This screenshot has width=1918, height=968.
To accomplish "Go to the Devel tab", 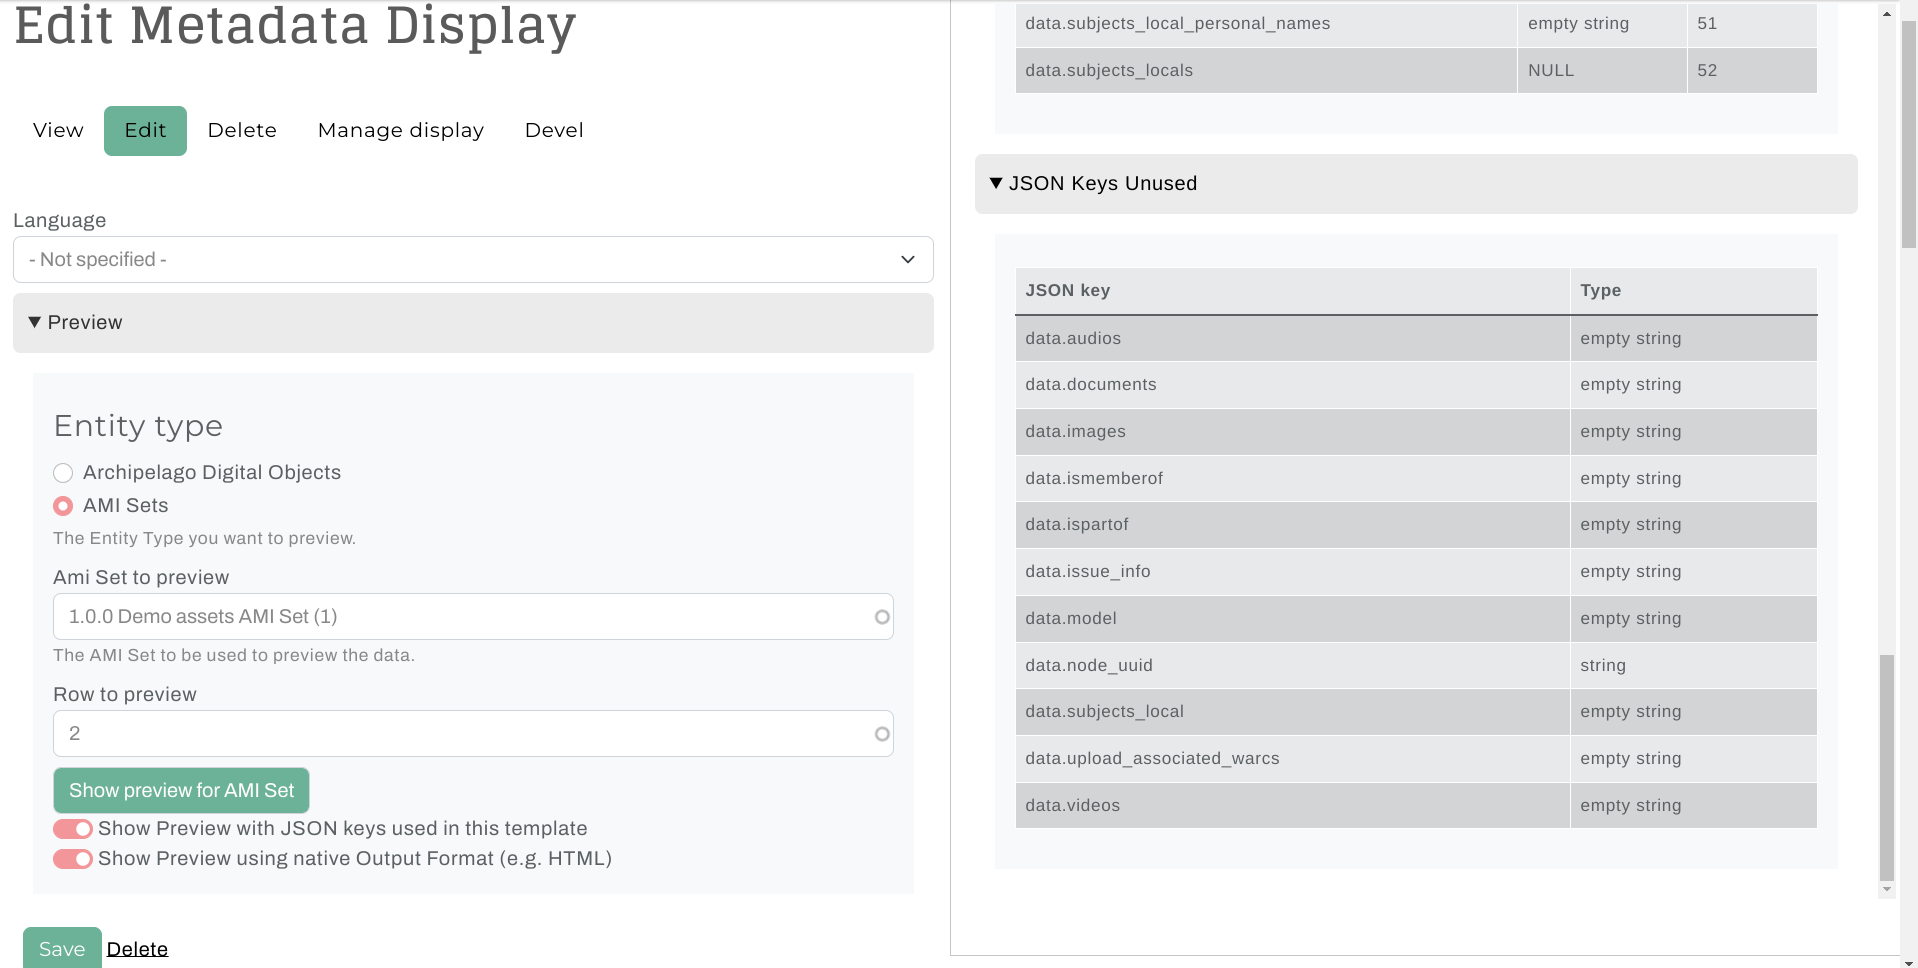I will [x=554, y=131].
